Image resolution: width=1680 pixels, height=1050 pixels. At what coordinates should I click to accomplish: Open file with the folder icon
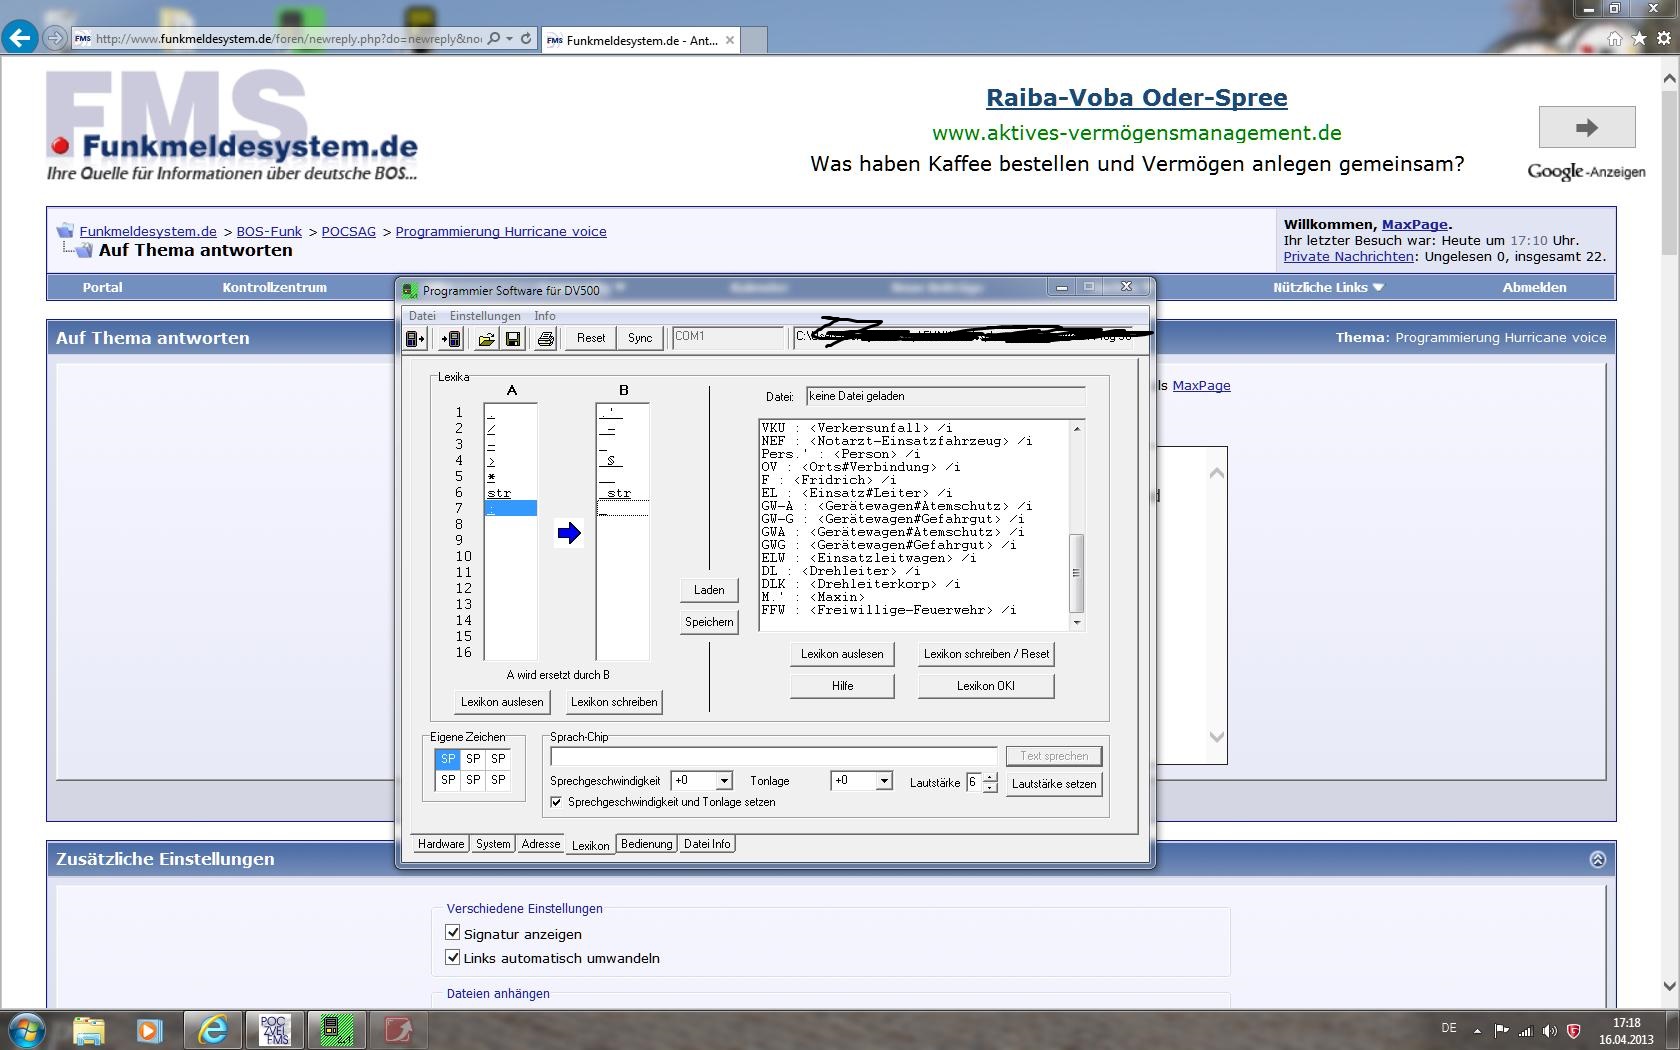tap(486, 339)
